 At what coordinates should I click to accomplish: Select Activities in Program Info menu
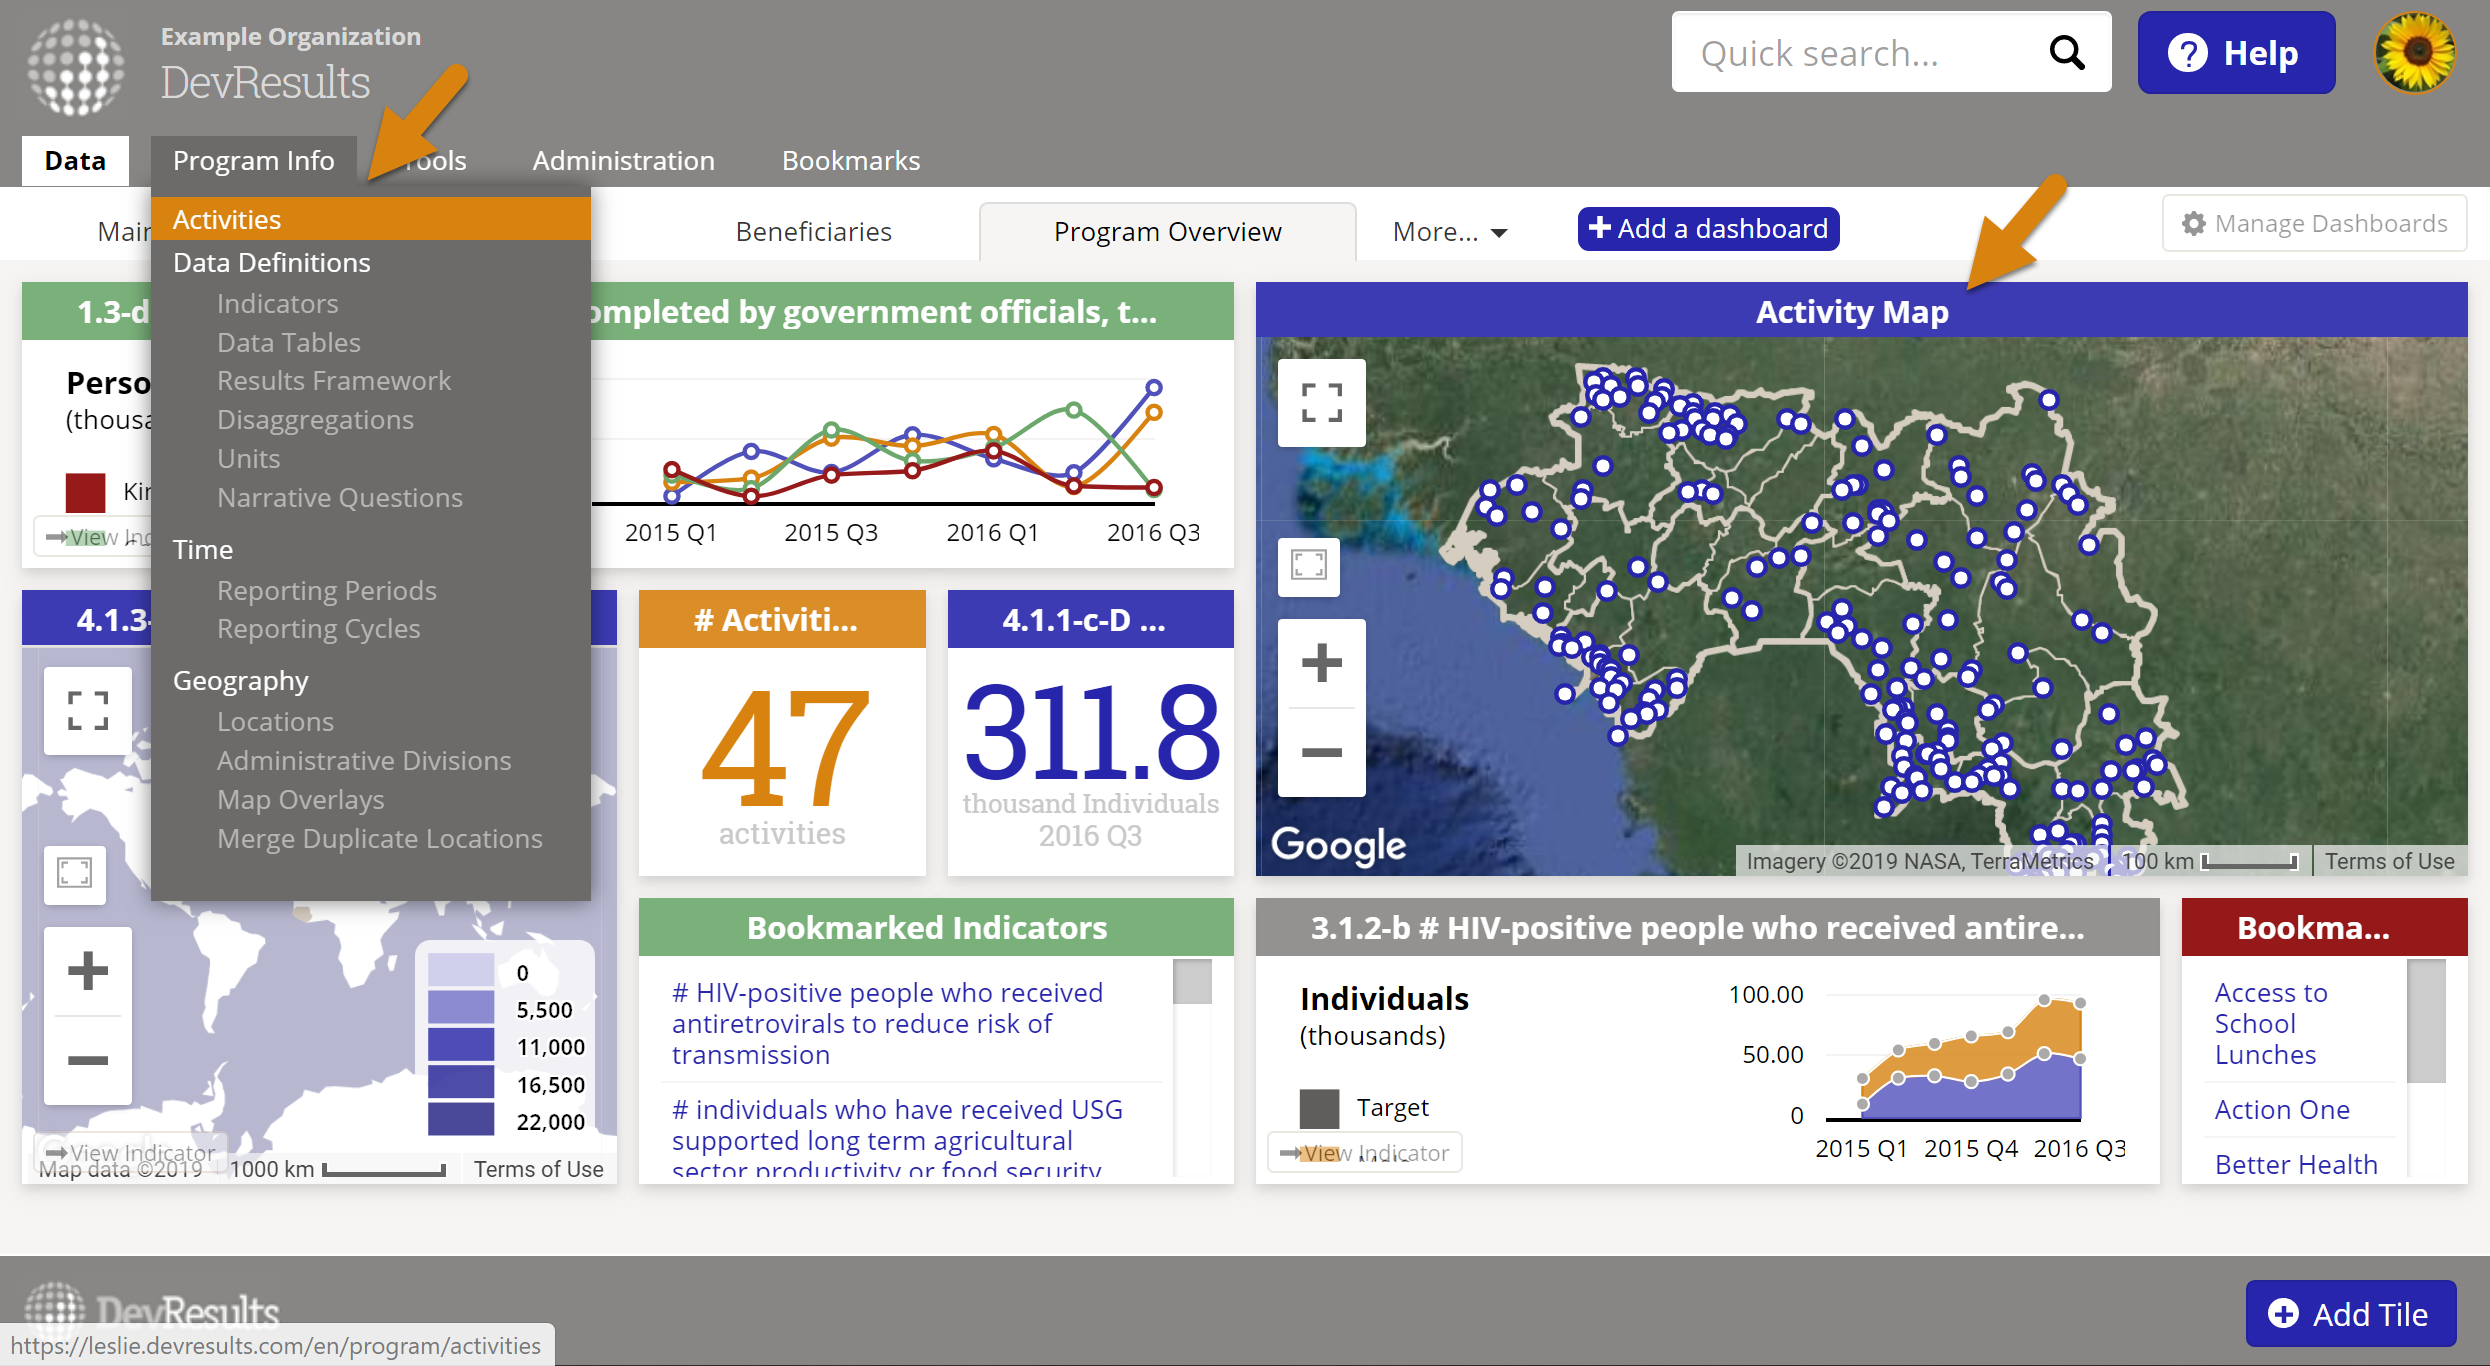click(371, 219)
